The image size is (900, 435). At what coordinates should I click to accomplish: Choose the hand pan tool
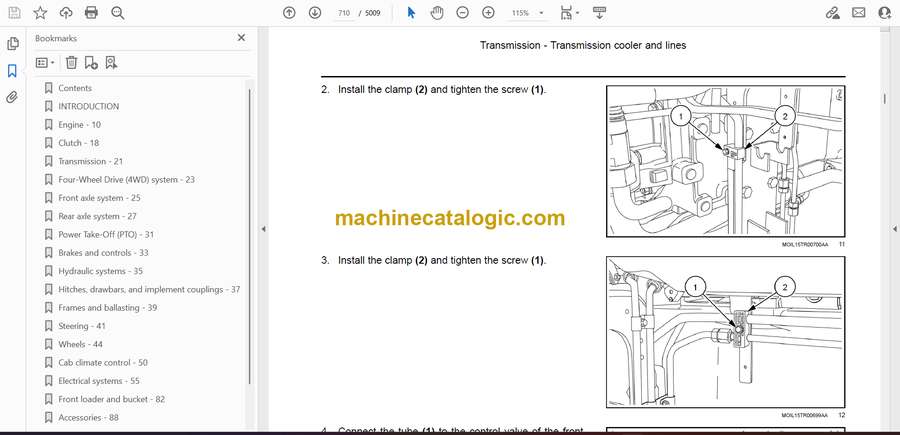click(x=436, y=13)
